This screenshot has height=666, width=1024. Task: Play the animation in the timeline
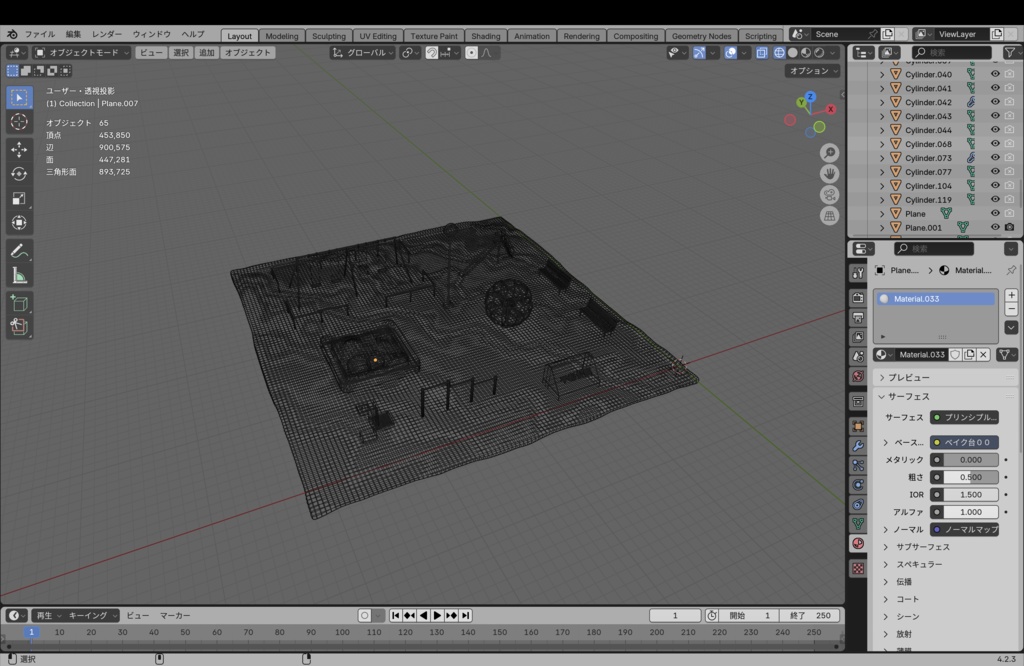[437, 615]
